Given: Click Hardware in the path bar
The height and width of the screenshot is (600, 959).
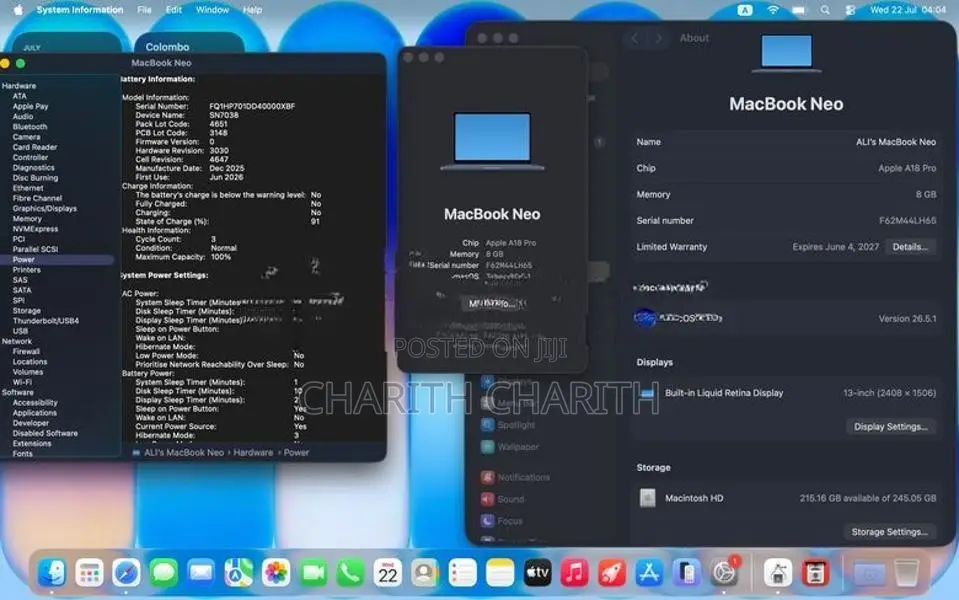Looking at the screenshot, I should [x=253, y=453].
